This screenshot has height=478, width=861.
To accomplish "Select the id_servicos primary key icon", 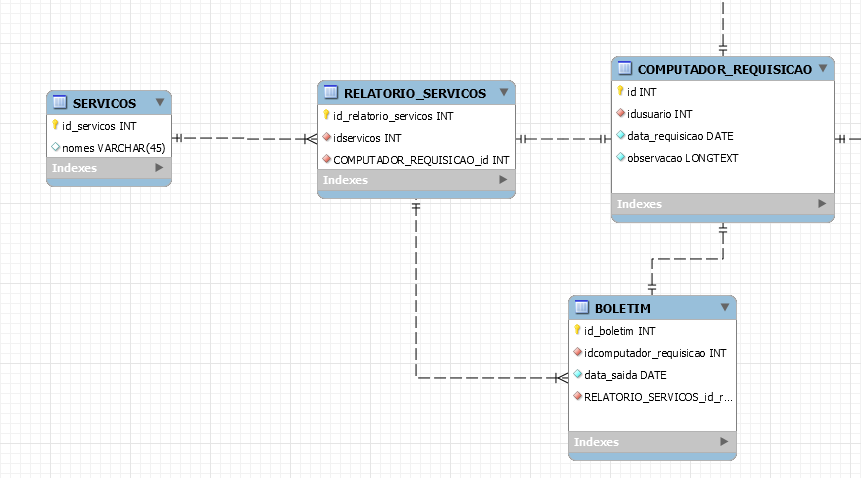I will pos(55,125).
